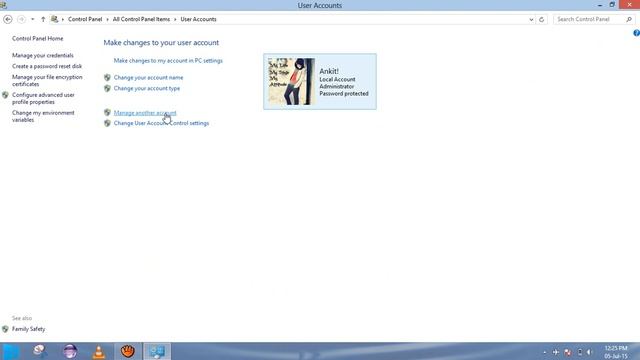Open the purple globe browser taskbar icon
640x360 pixels.
tap(70, 351)
